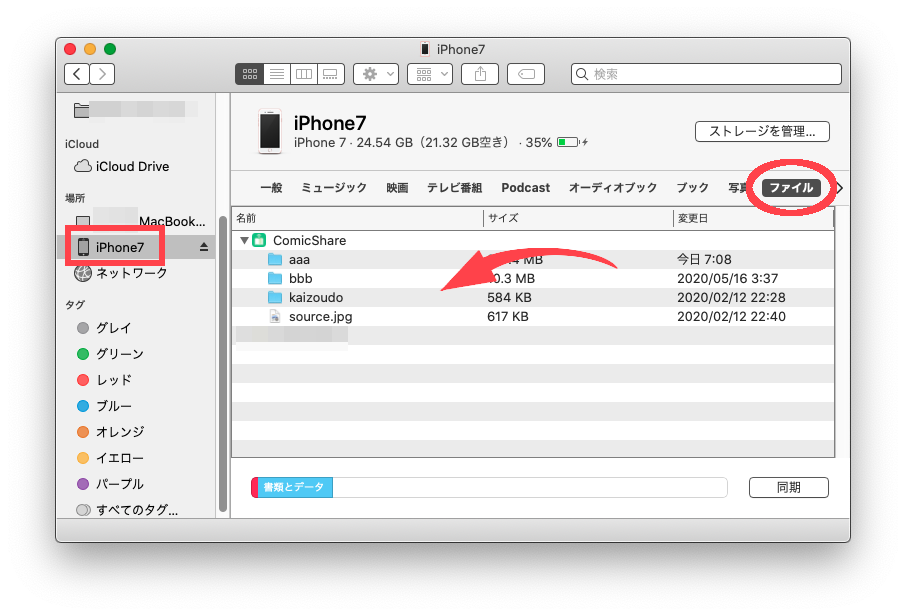Collapse the ComicShare disclosure triangle

244,240
